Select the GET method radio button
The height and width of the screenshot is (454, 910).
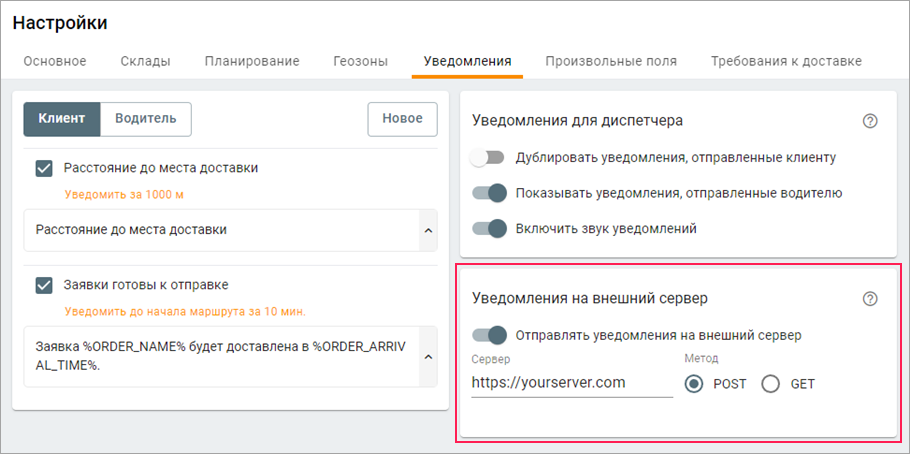(x=771, y=383)
